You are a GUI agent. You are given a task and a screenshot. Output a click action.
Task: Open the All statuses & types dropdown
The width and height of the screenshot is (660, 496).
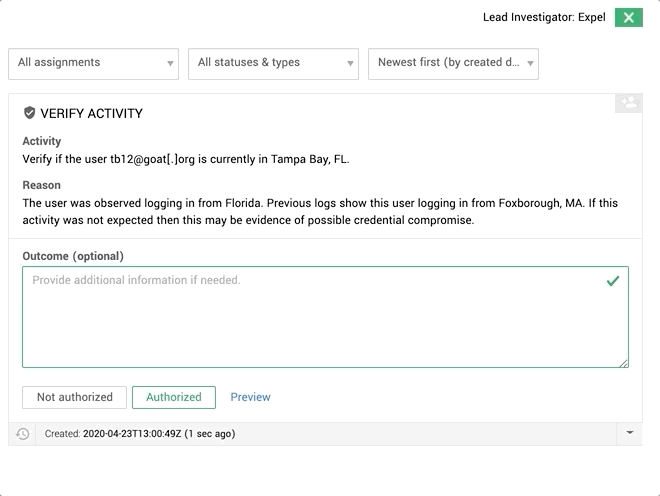(273, 64)
